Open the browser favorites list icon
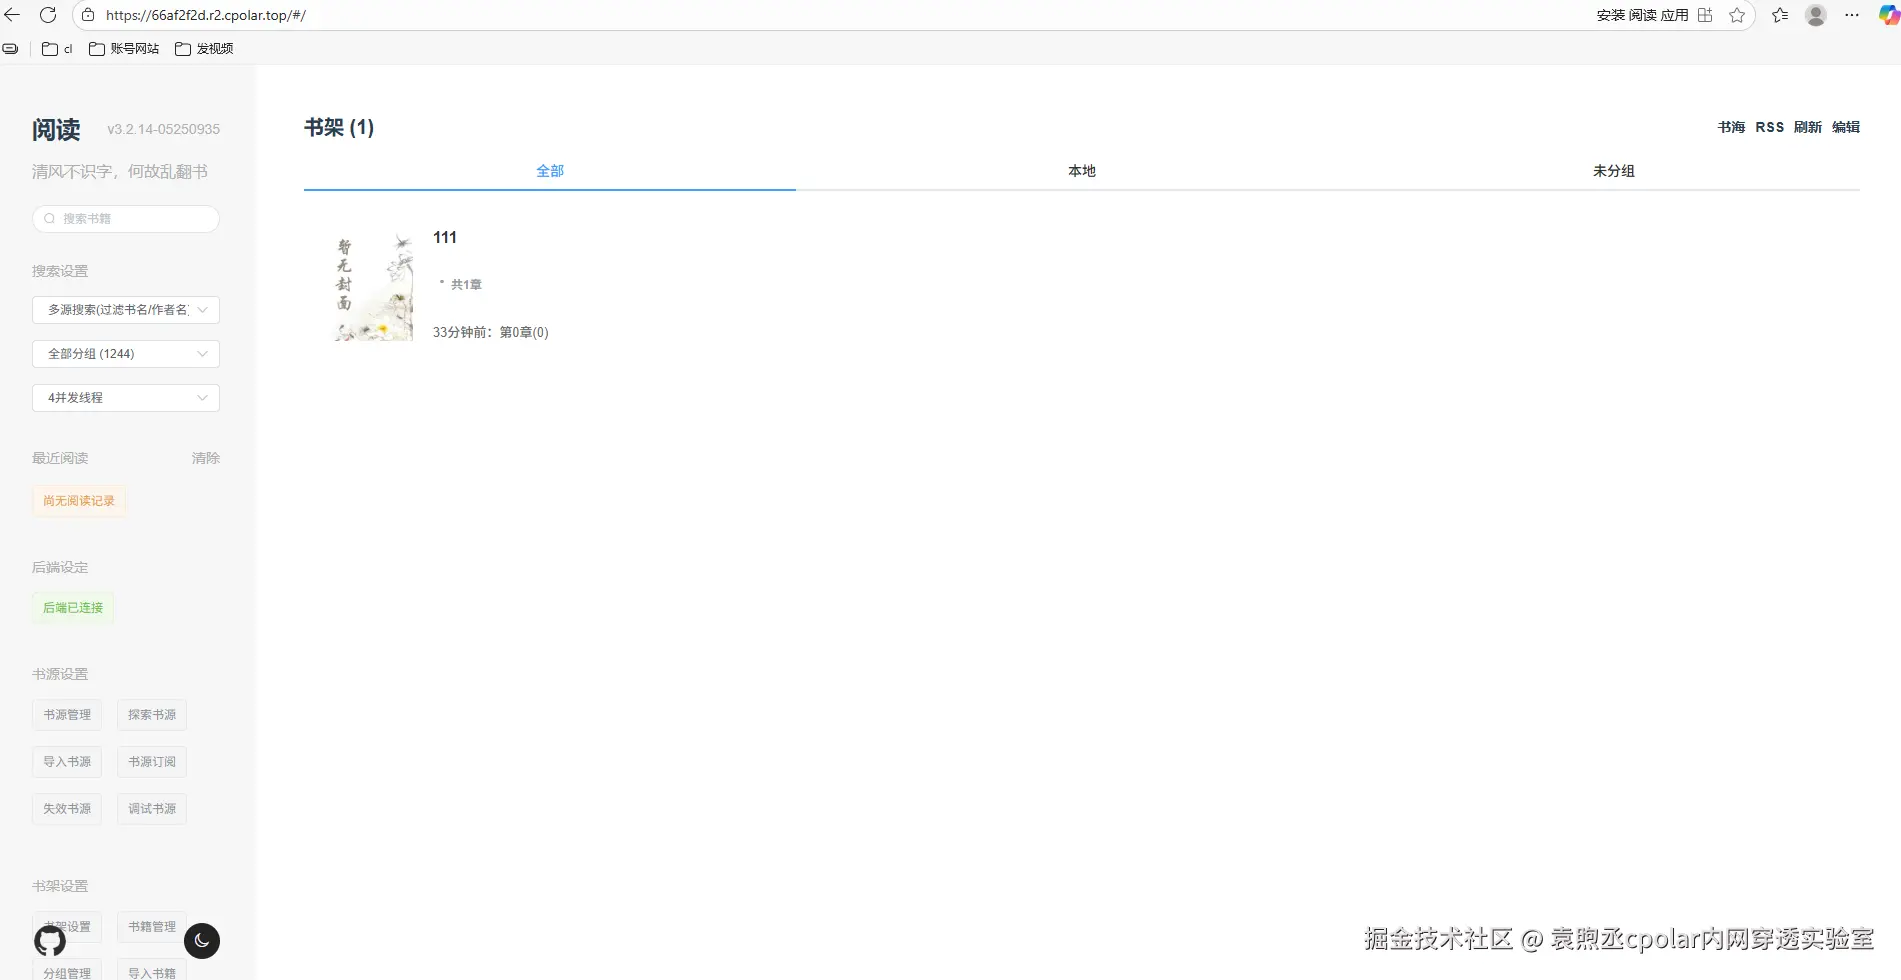 [x=1780, y=15]
